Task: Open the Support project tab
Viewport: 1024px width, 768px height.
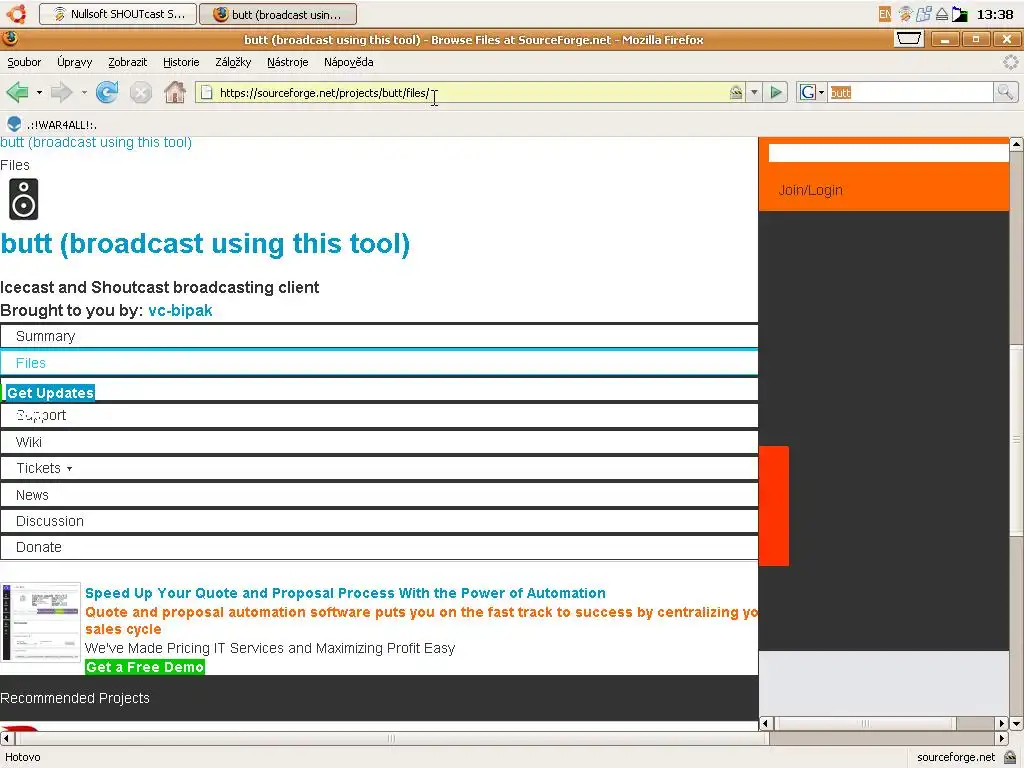Action: (379, 415)
